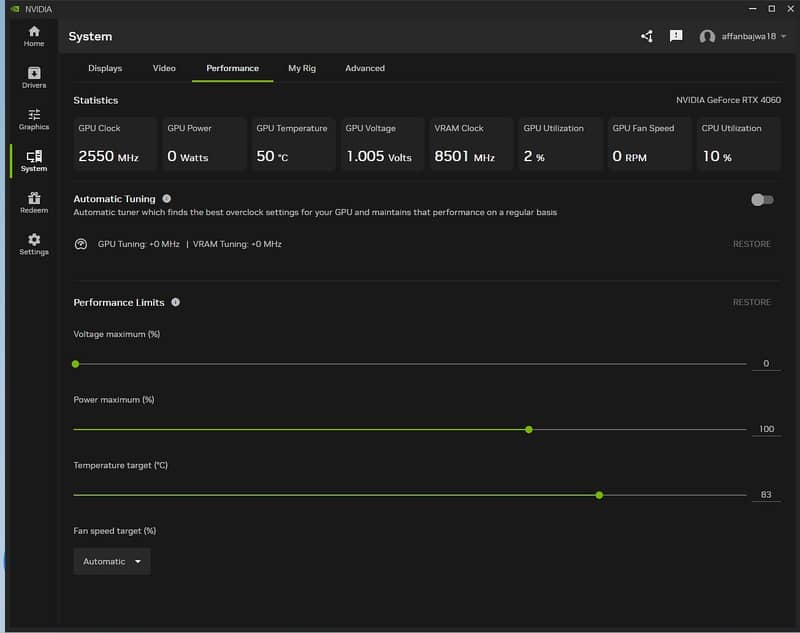Open the Home section in sidebar
Image resolution: width=800 pixels, height=633 pixels.
34,36
